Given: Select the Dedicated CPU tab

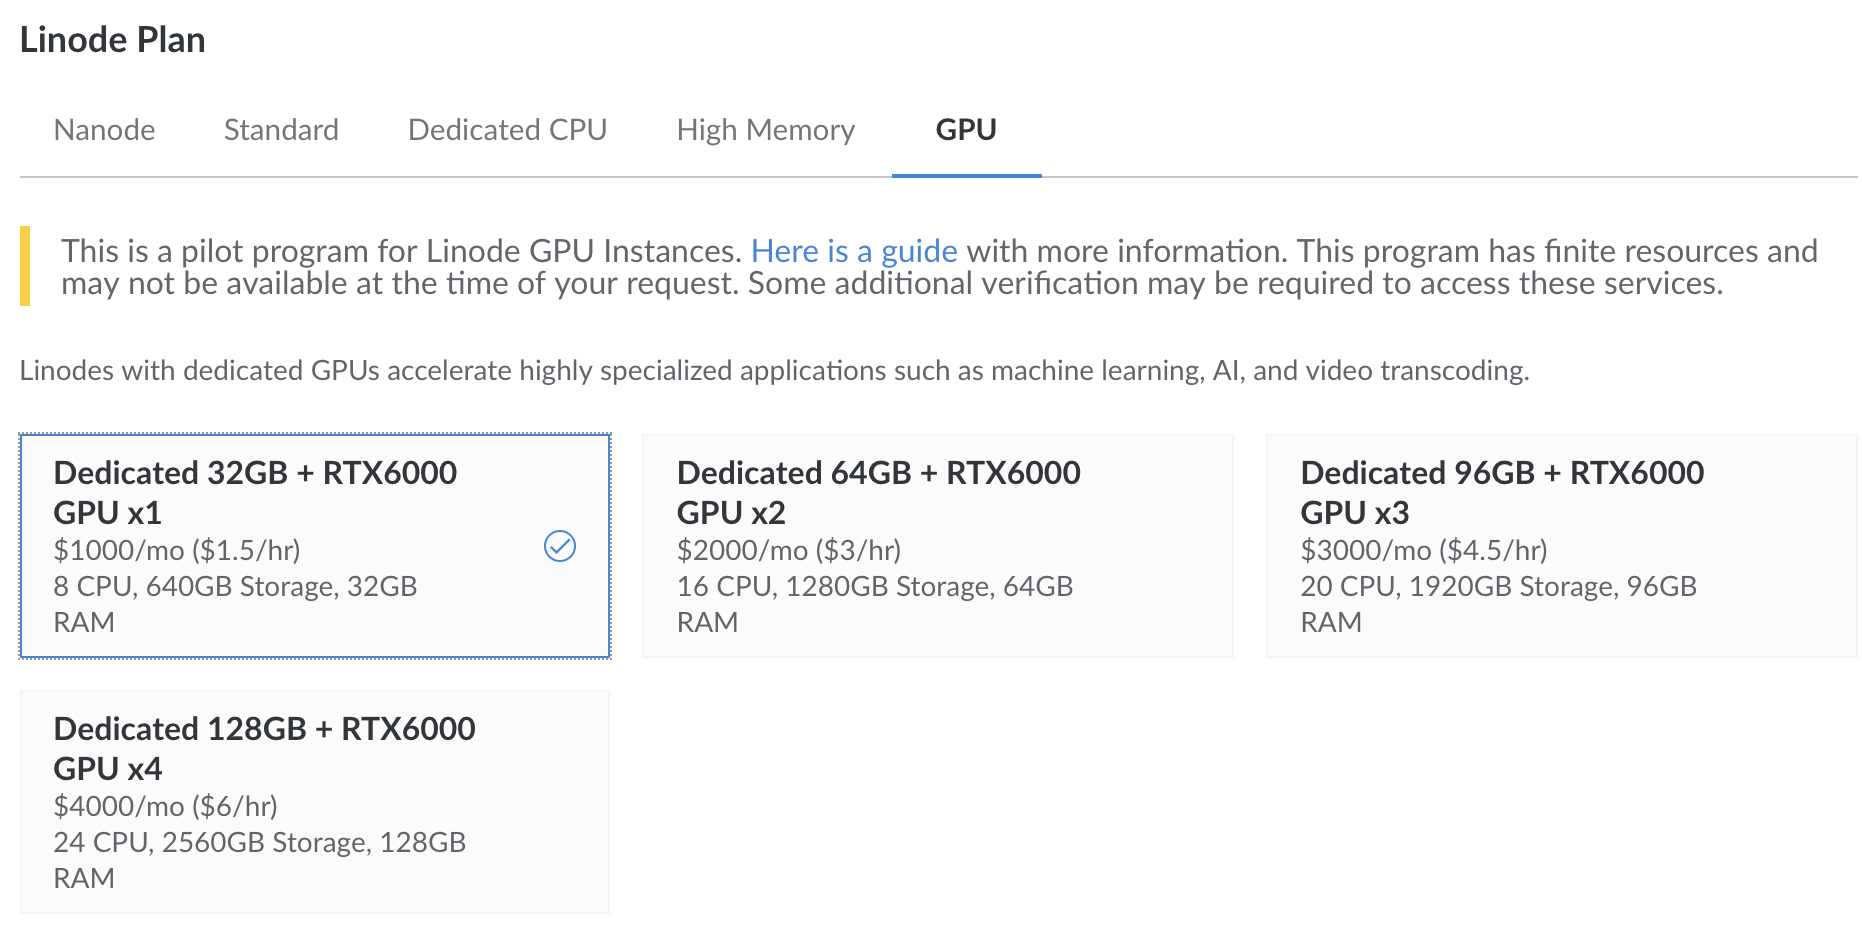Looking at the screenshot, I should [x=507, y=130].
